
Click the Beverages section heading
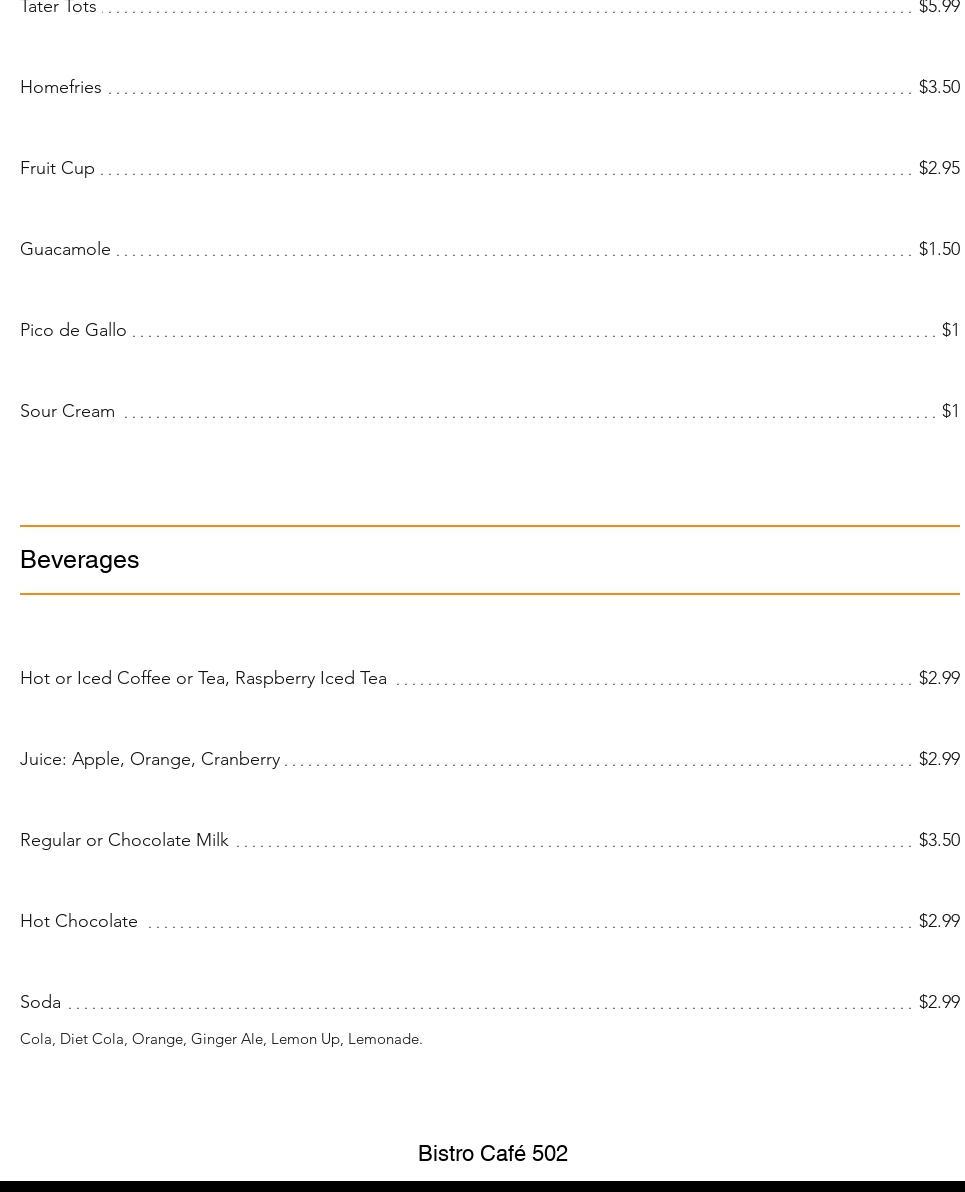(80, 560)
